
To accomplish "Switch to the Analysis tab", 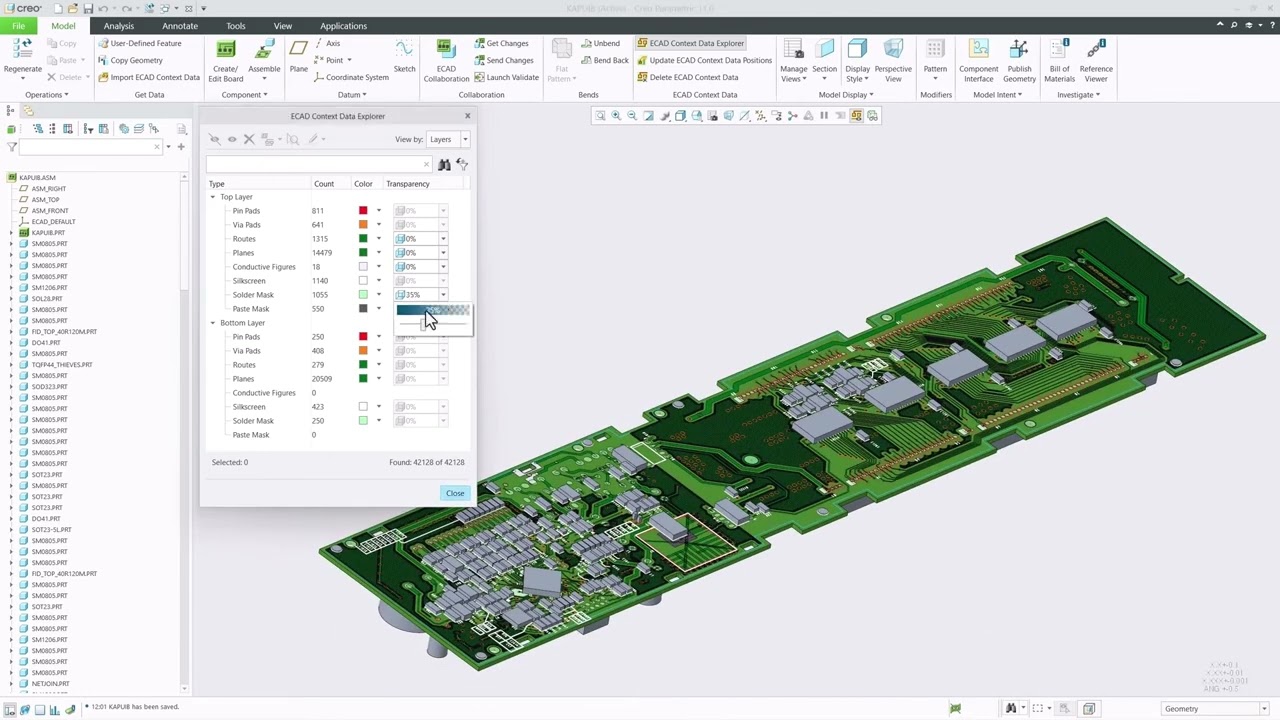I will (118, 26).
